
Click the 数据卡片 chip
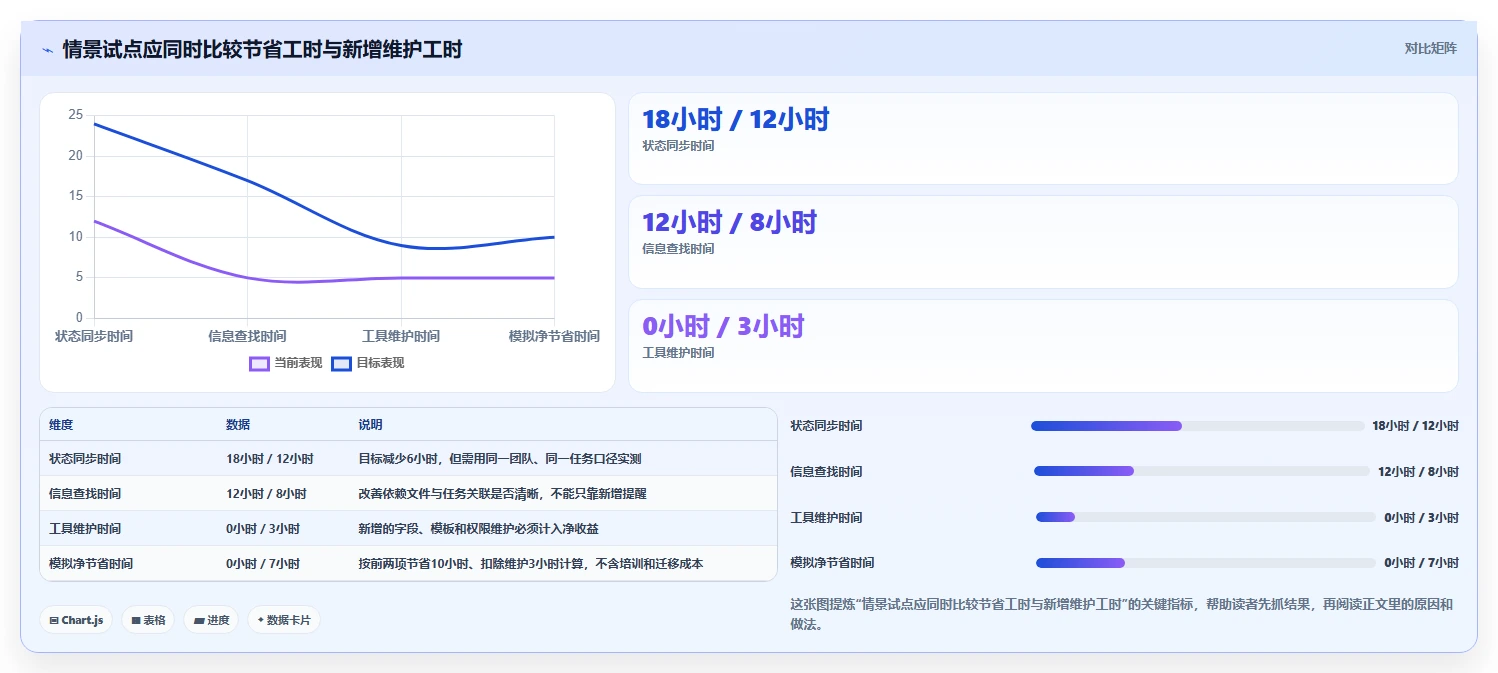284,620
